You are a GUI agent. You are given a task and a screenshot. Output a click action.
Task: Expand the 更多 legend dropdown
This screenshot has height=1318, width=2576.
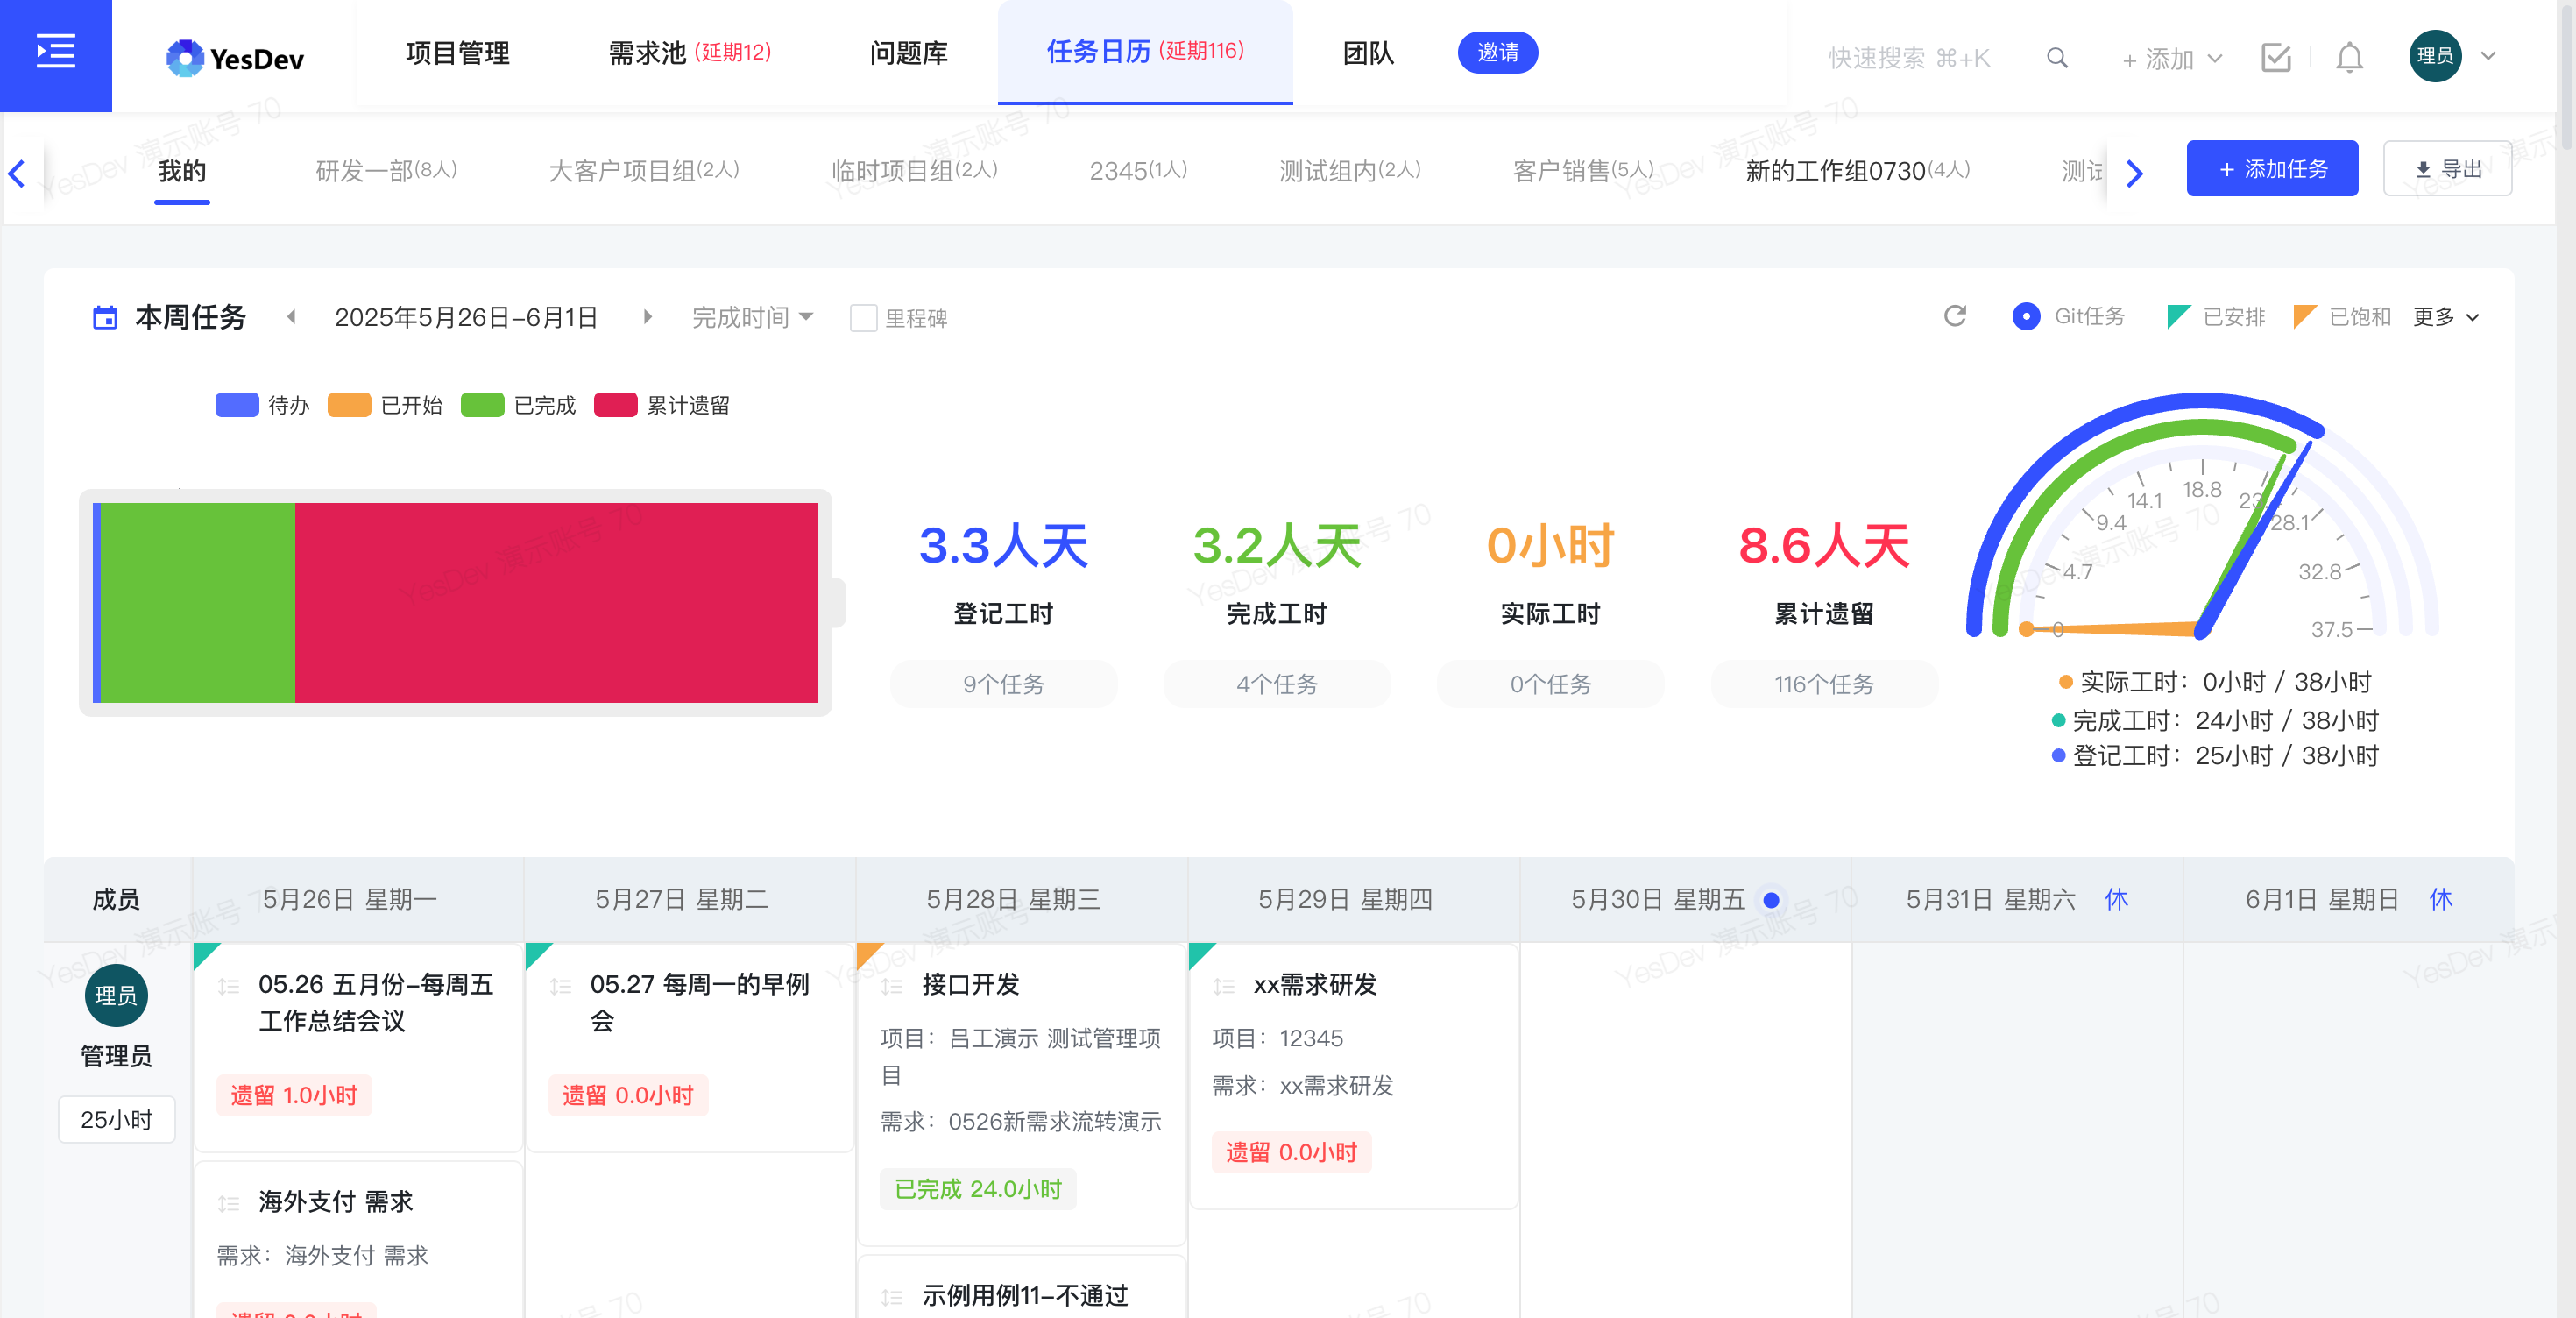2445,317
